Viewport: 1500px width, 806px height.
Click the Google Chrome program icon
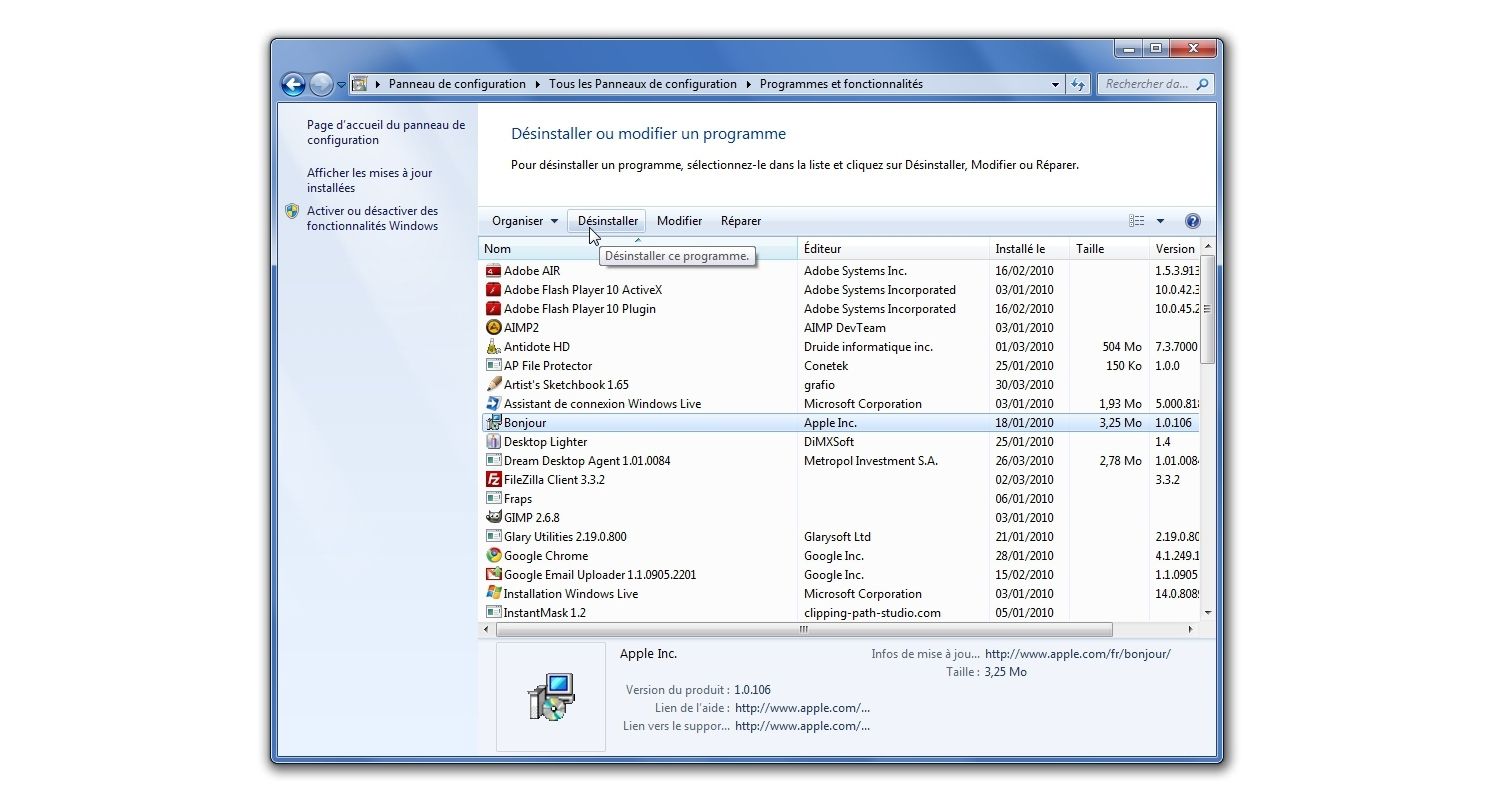coord(493,555)
